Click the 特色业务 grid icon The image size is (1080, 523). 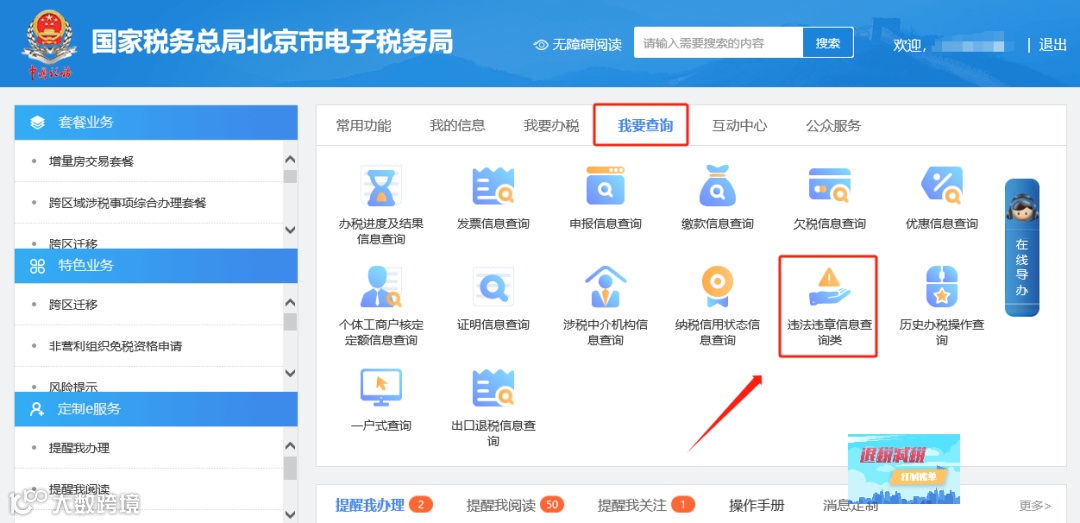point(37,266)
